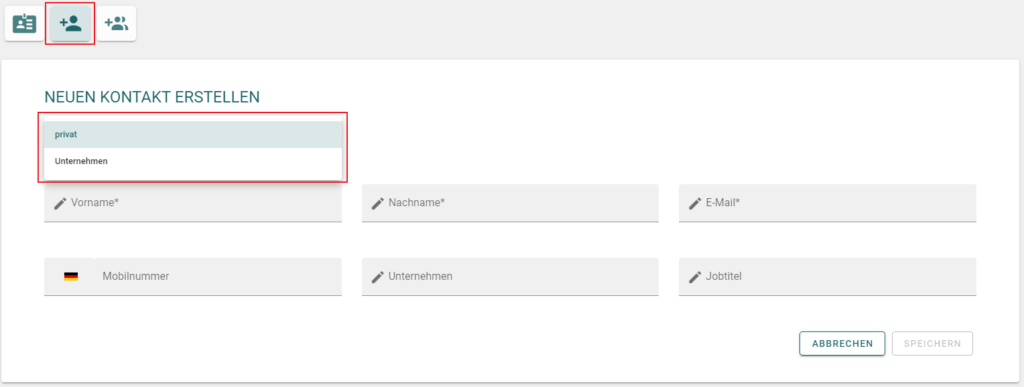Open the add multiple contacts icon

tap(116, 23)
